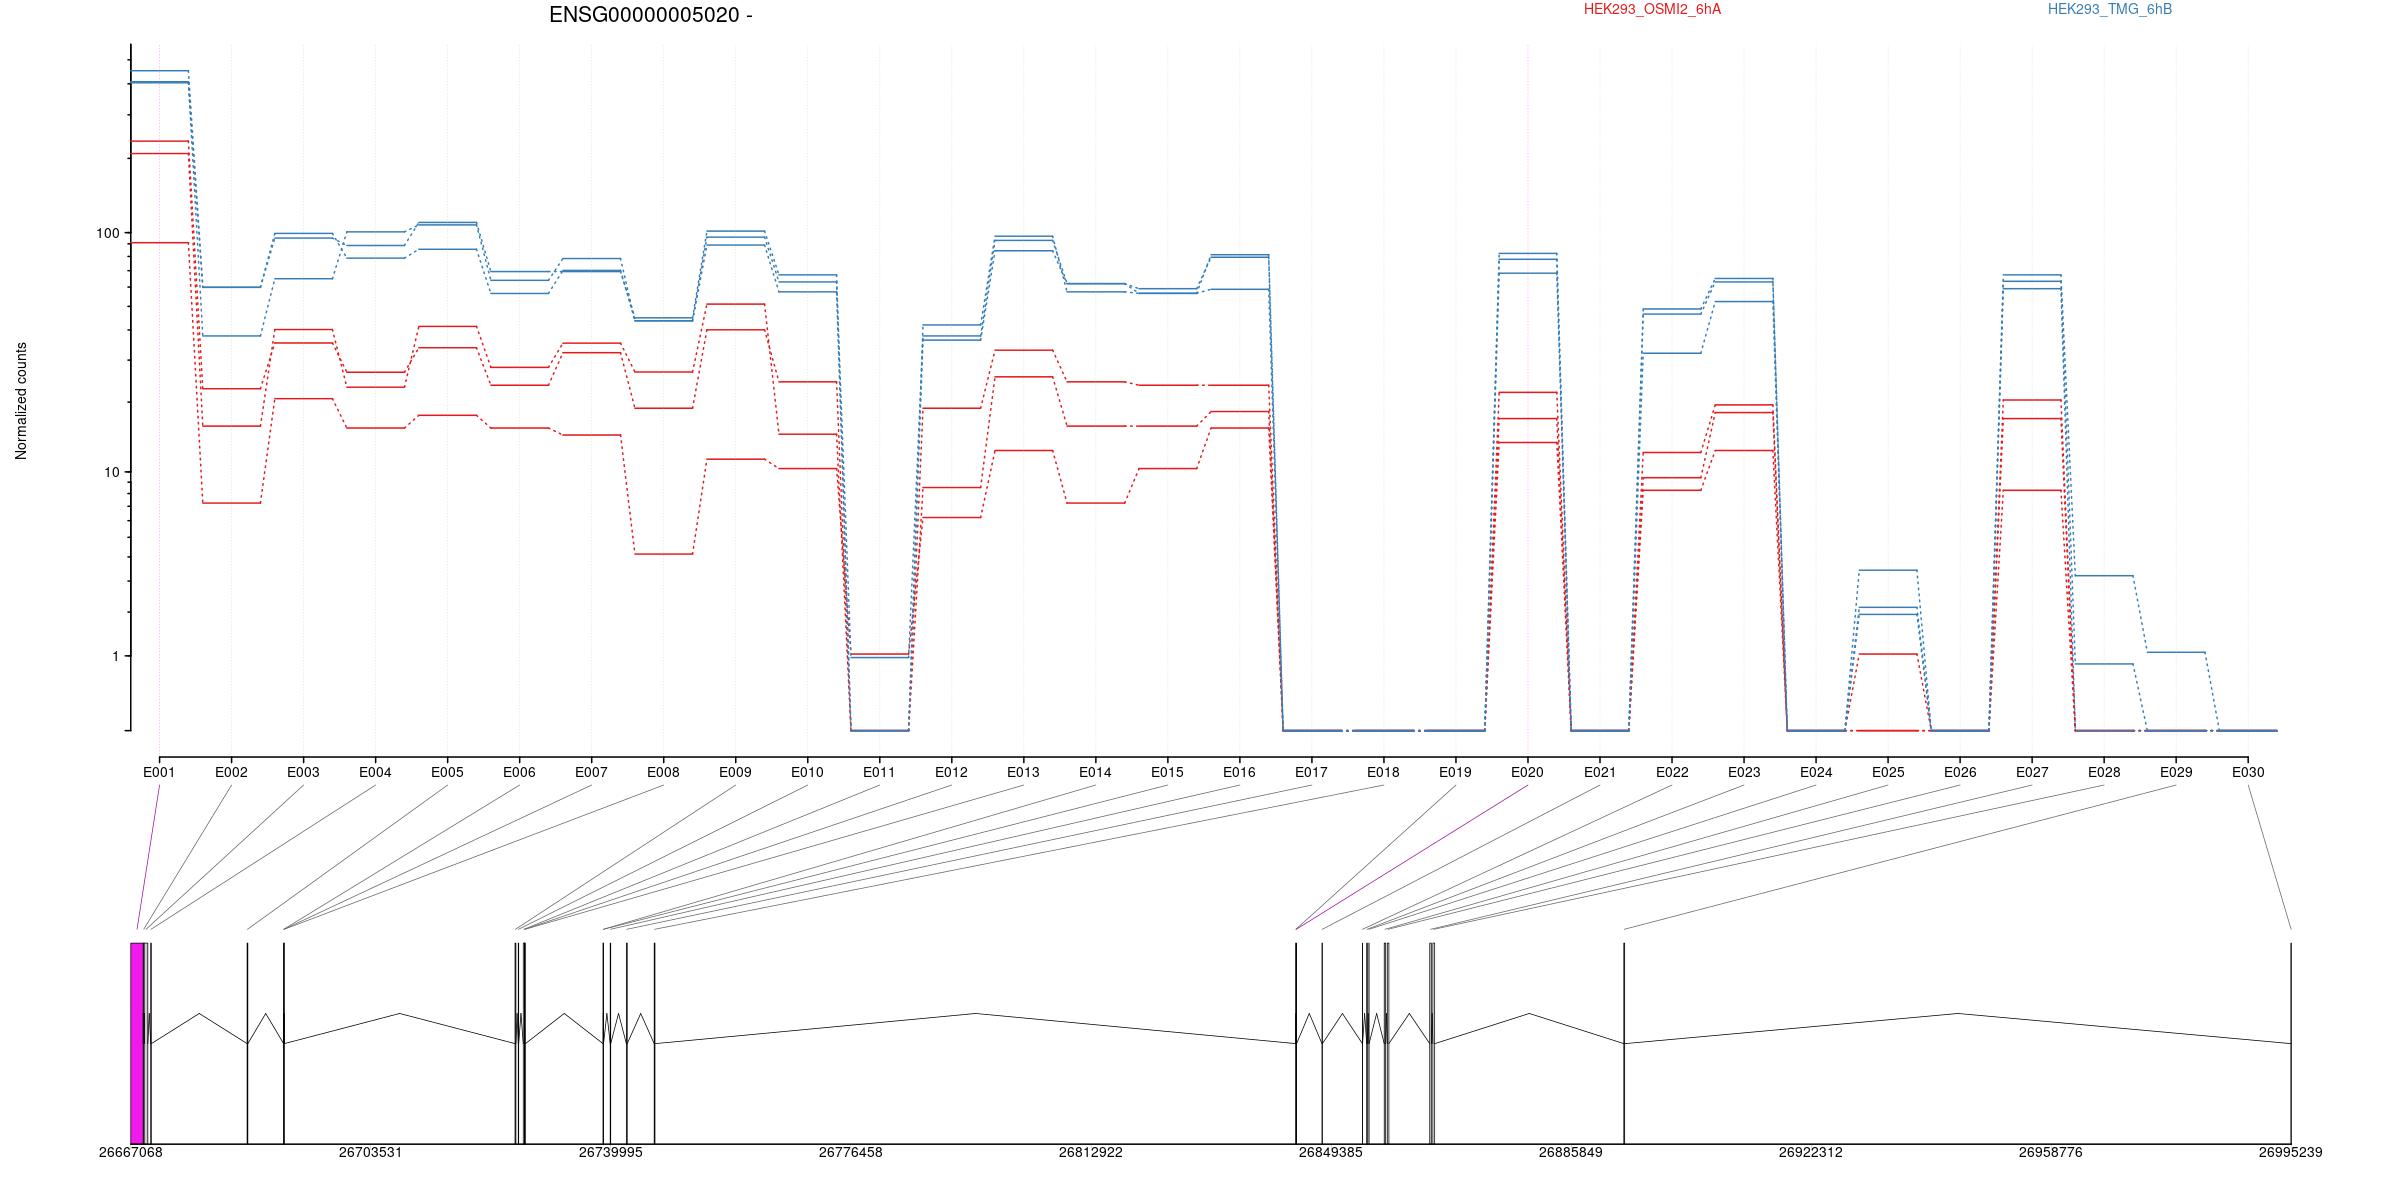
Task: Click genomic coordinate 26995239
Action: coord(2291,1152)
